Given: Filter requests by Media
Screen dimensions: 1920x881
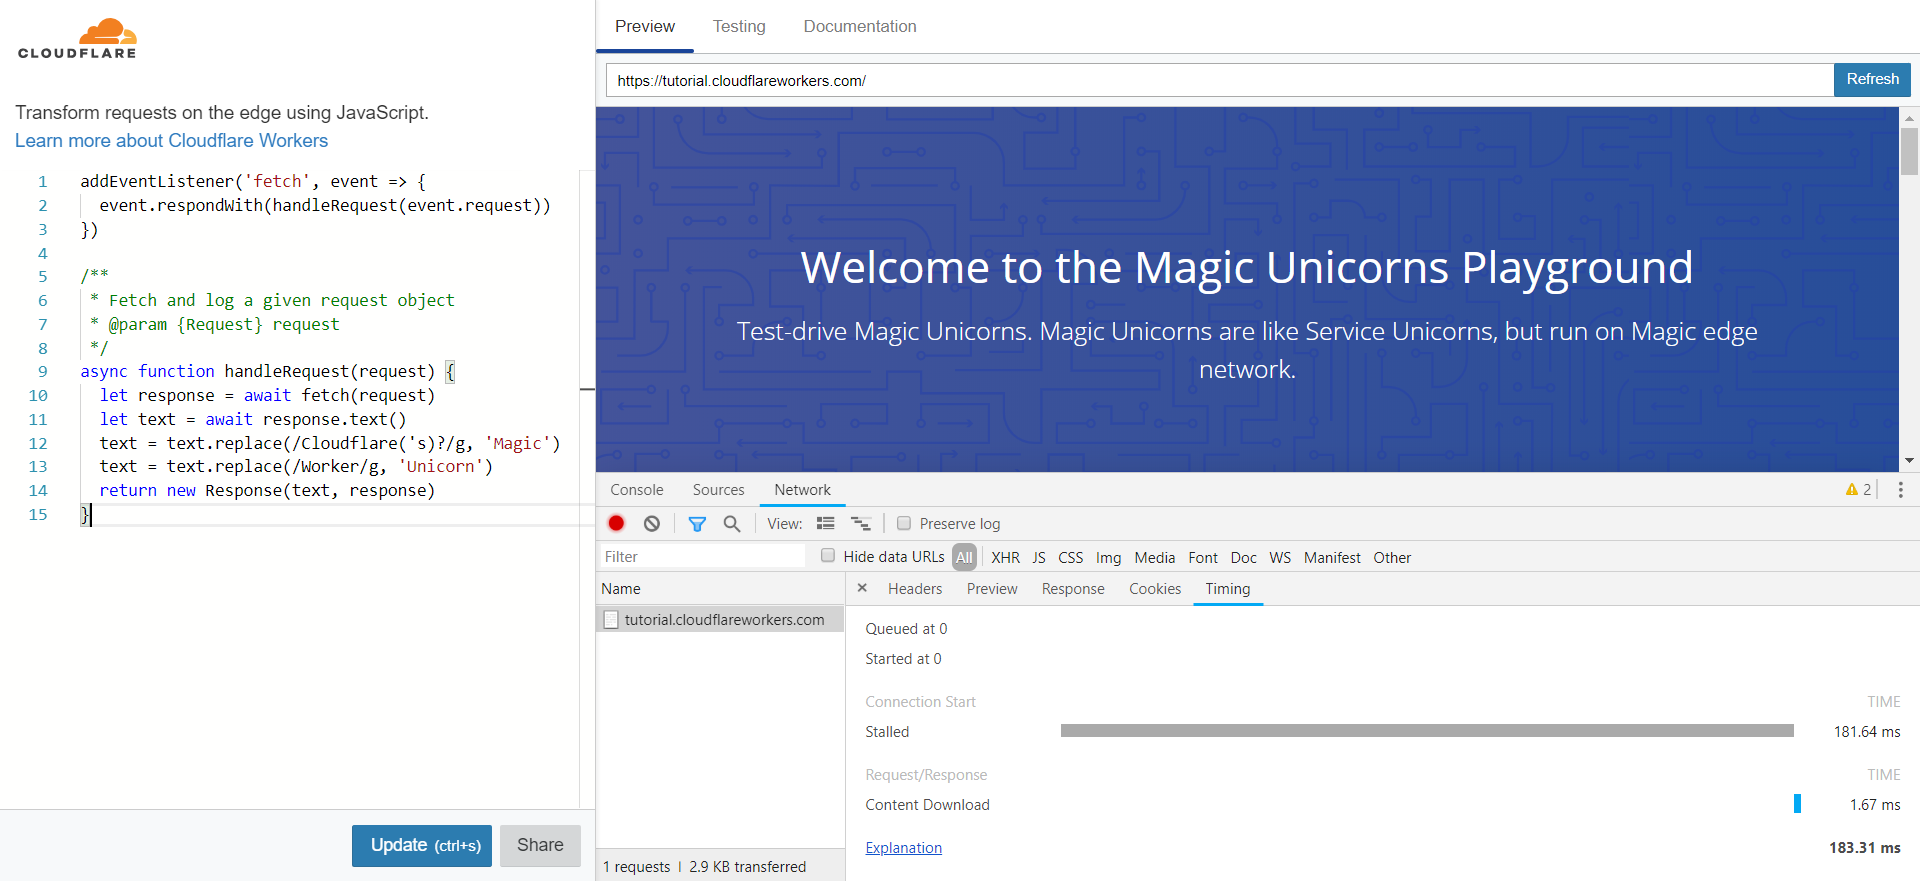Looking at the screenshot, I should [1154, 557].
